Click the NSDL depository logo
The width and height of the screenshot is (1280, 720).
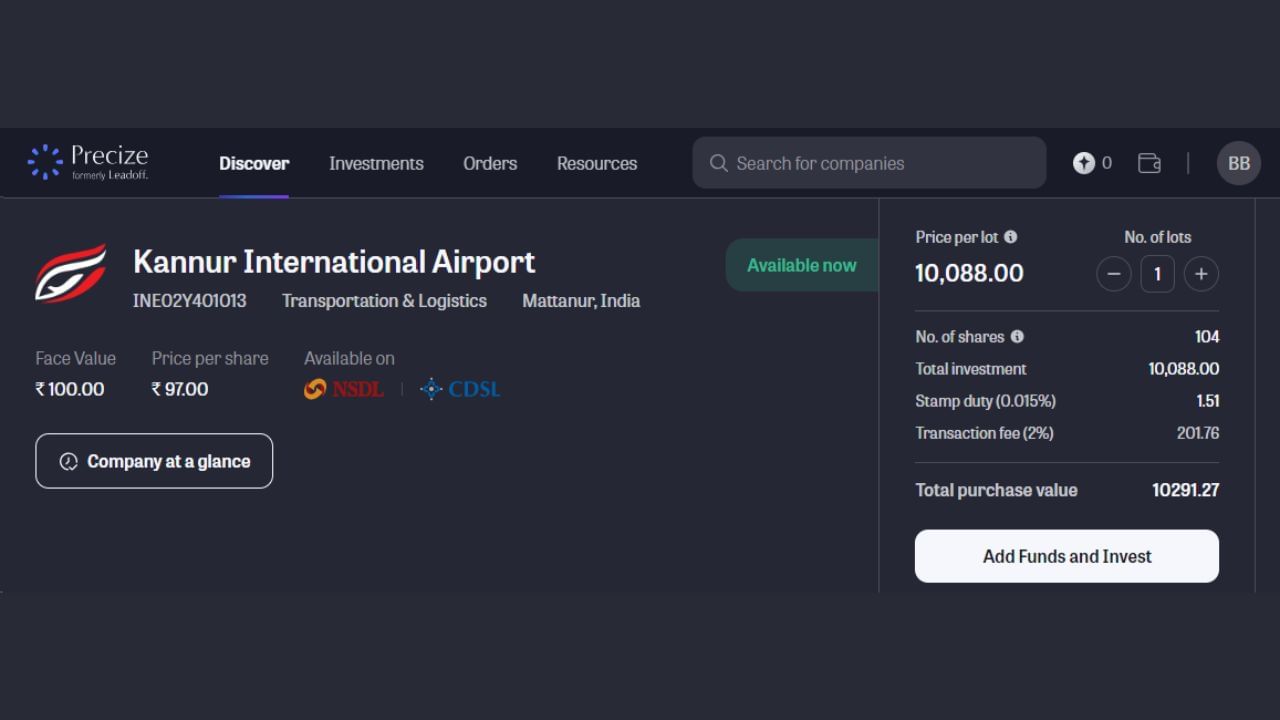pos(344,389)
